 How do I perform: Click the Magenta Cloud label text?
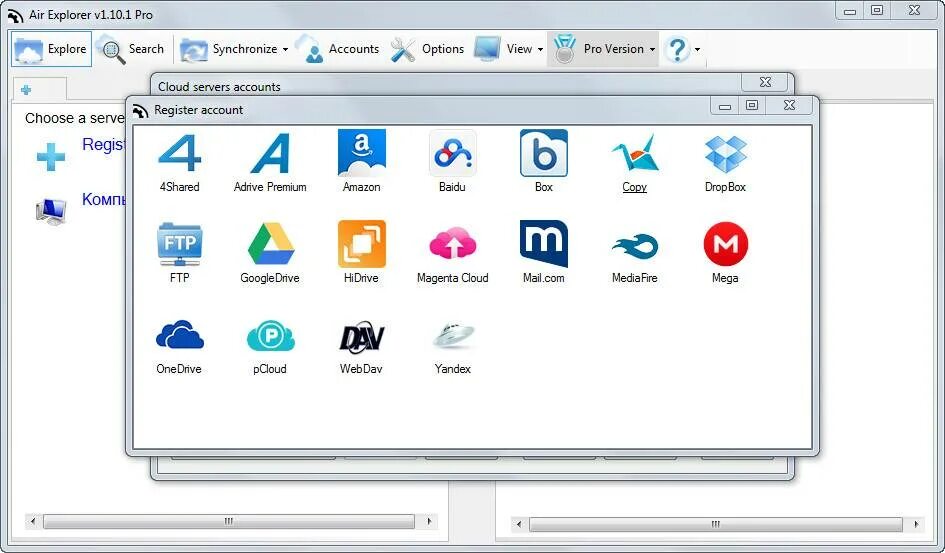453,278
